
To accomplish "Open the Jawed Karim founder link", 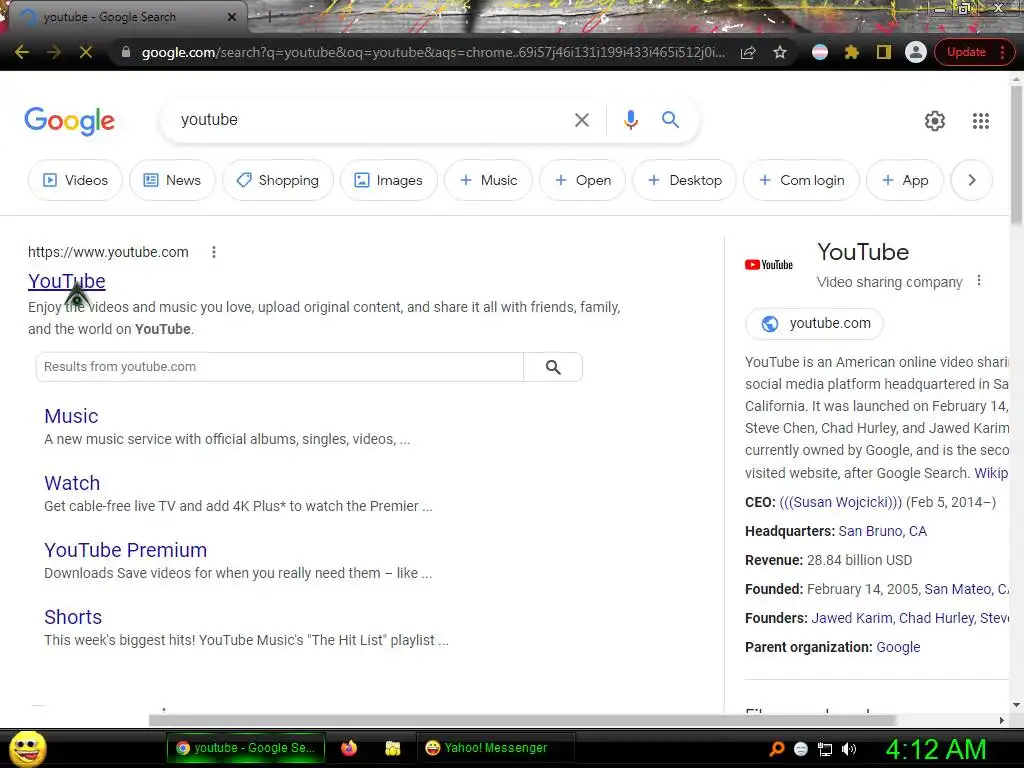I will 852,618.
